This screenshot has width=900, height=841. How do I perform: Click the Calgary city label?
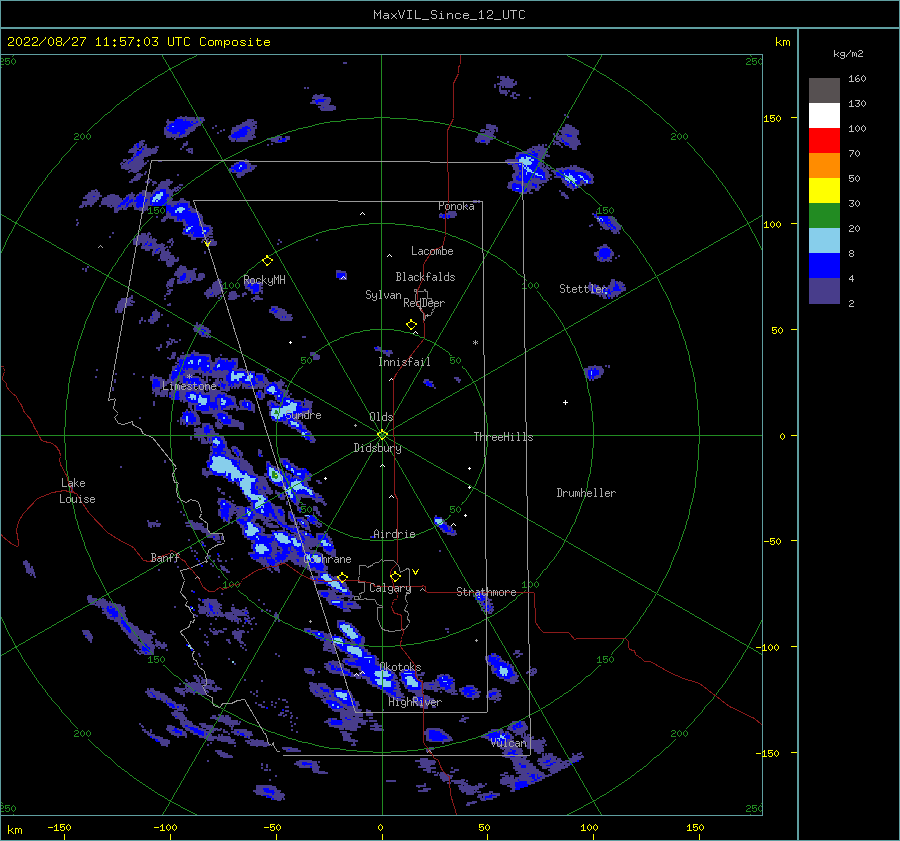(x=390, y=588)
